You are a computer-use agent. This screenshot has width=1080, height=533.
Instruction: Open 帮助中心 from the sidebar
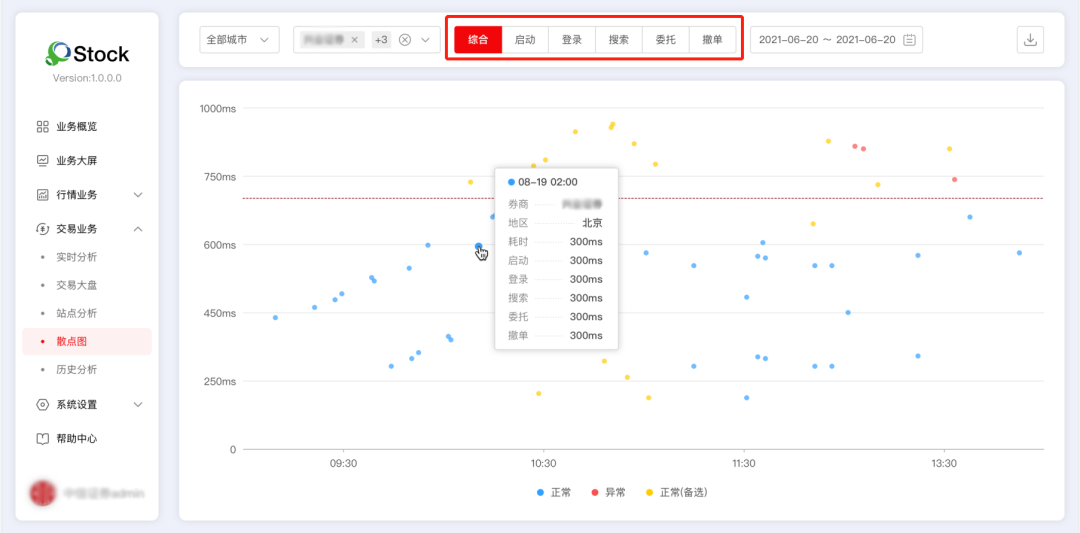(x=76, y=439)
